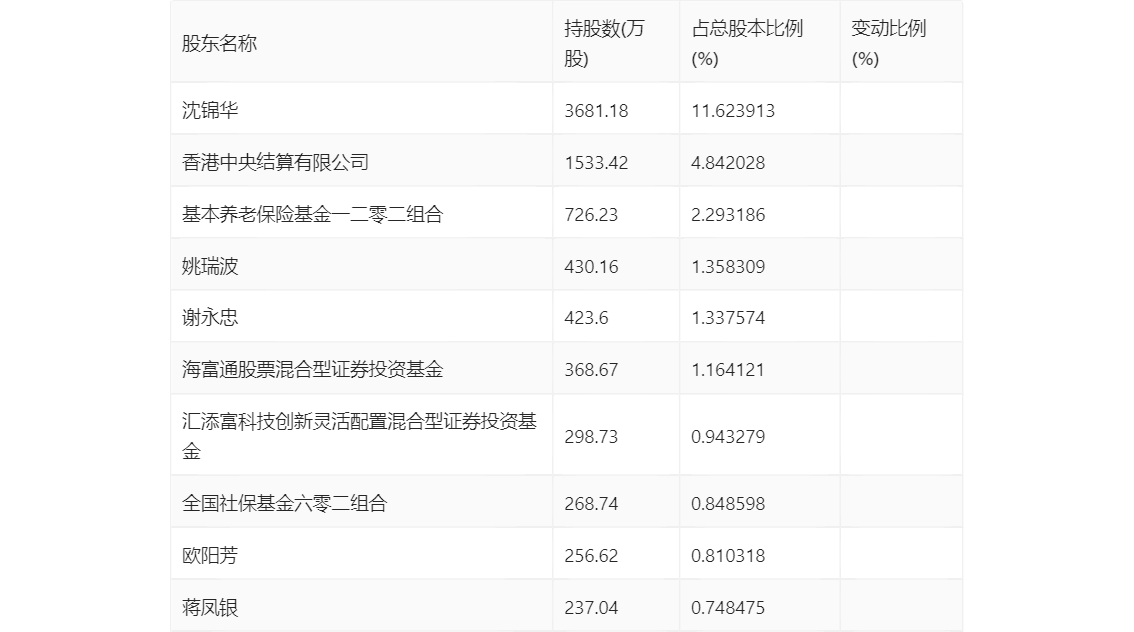Select shareholder name 蒋凤银

pos(210,607)
